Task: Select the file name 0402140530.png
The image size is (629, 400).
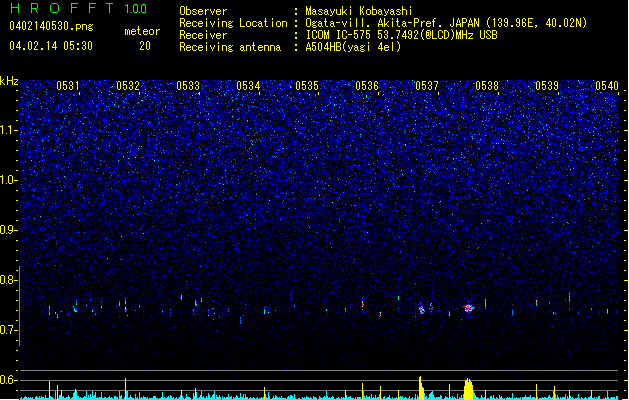Action: pos(51,26)
